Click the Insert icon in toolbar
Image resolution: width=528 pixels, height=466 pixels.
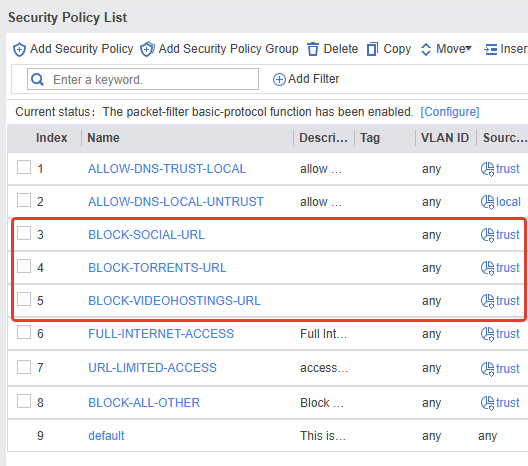(x=491, y=49)
